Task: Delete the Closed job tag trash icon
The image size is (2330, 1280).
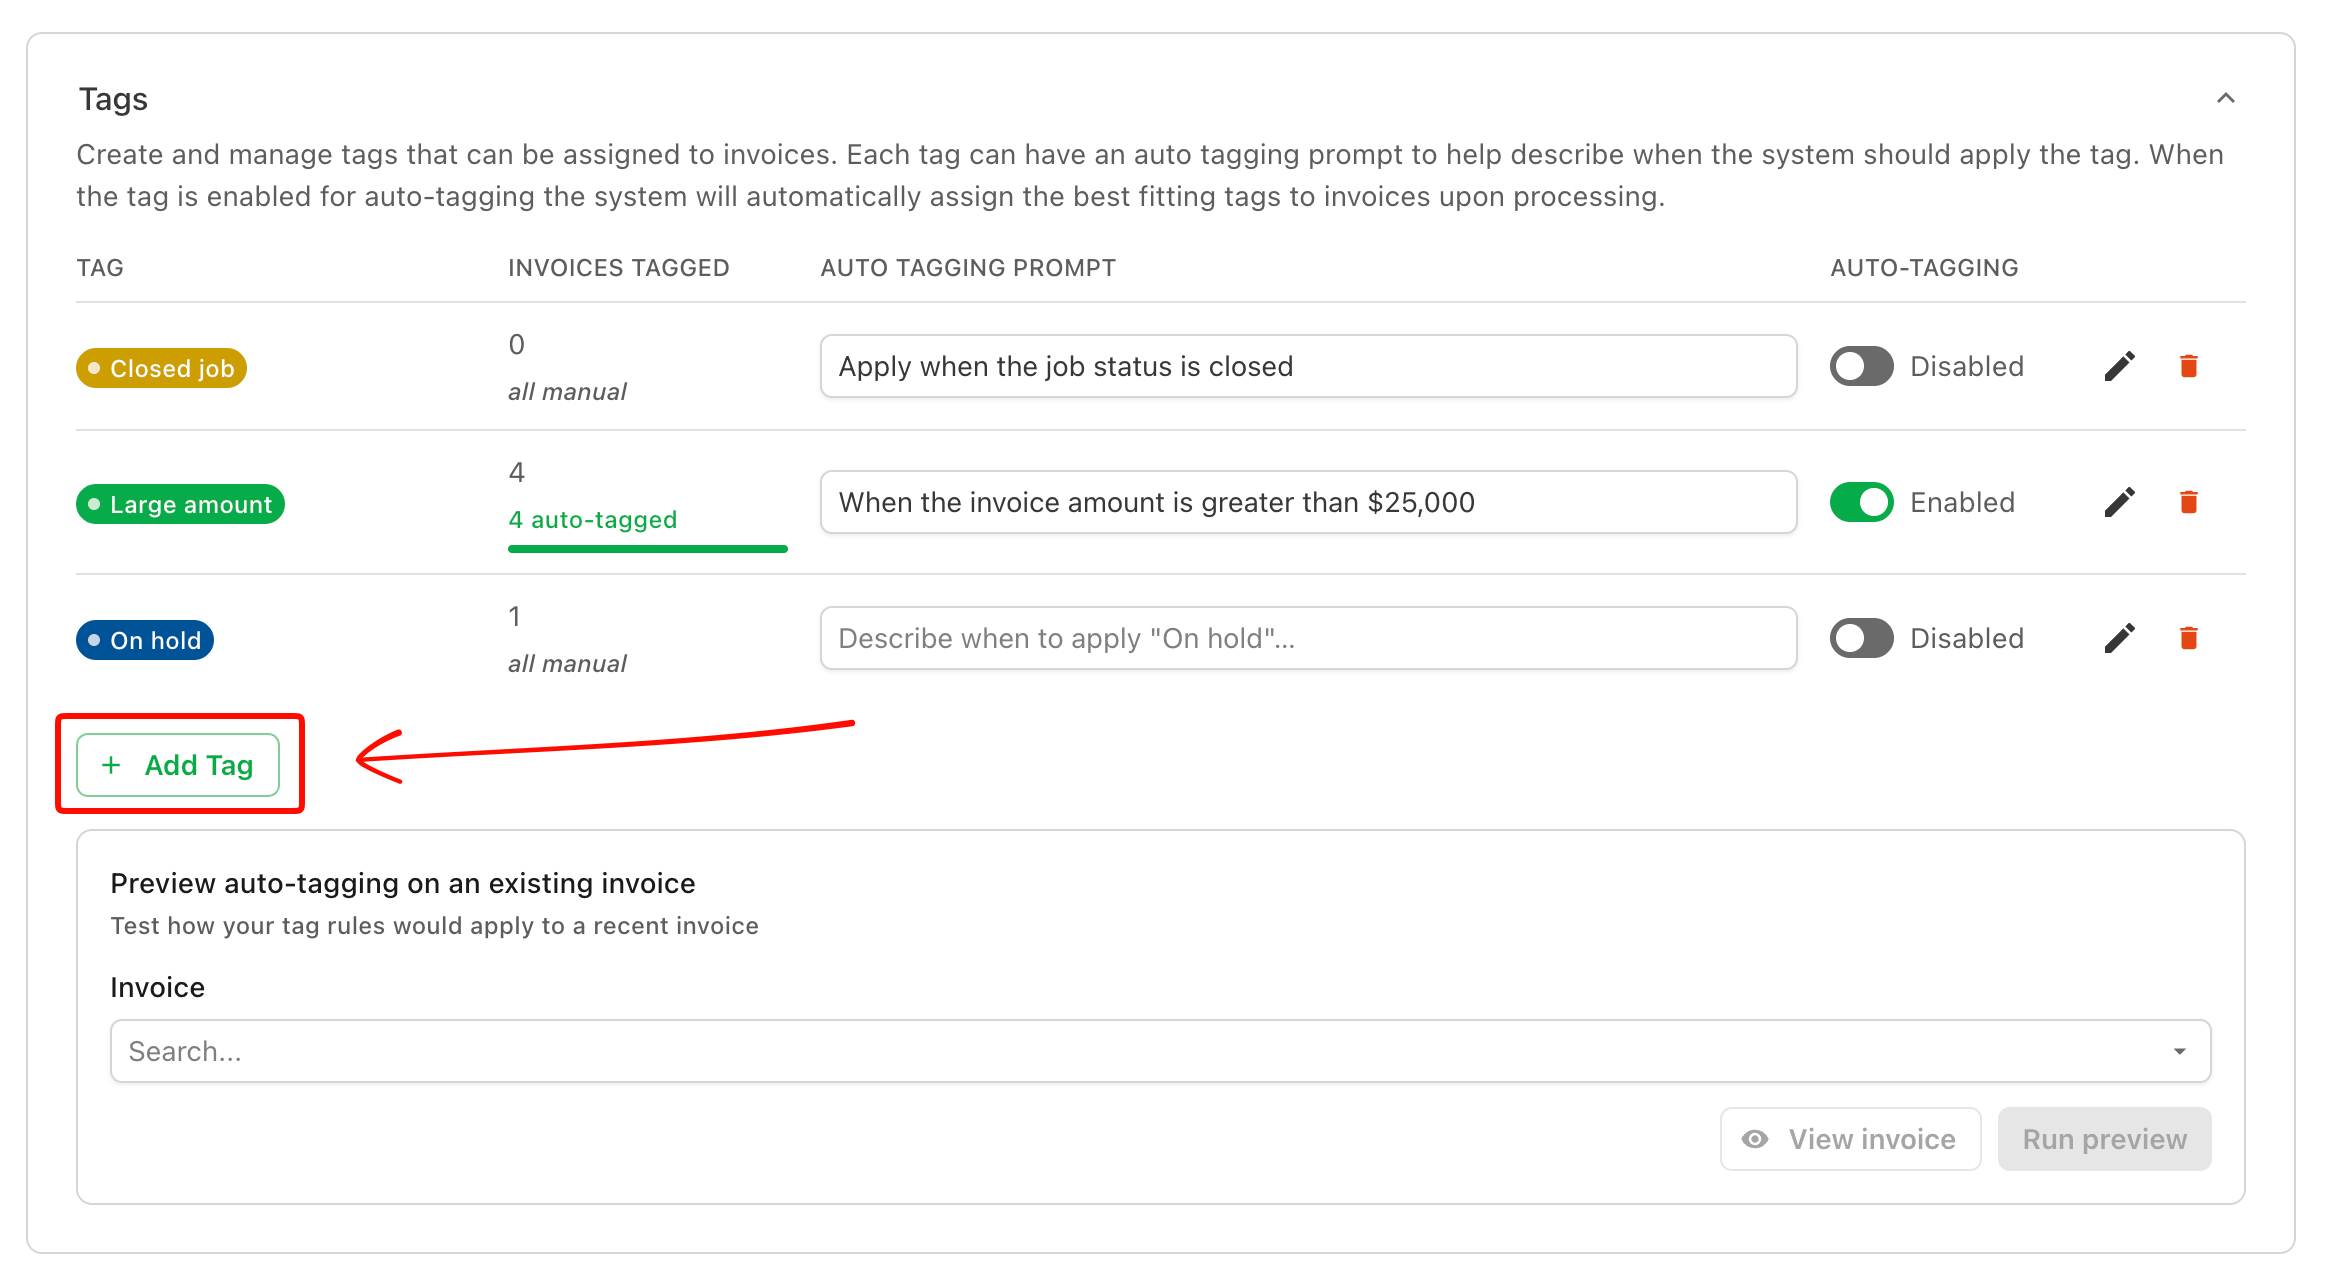Action: pos(2188,366)
